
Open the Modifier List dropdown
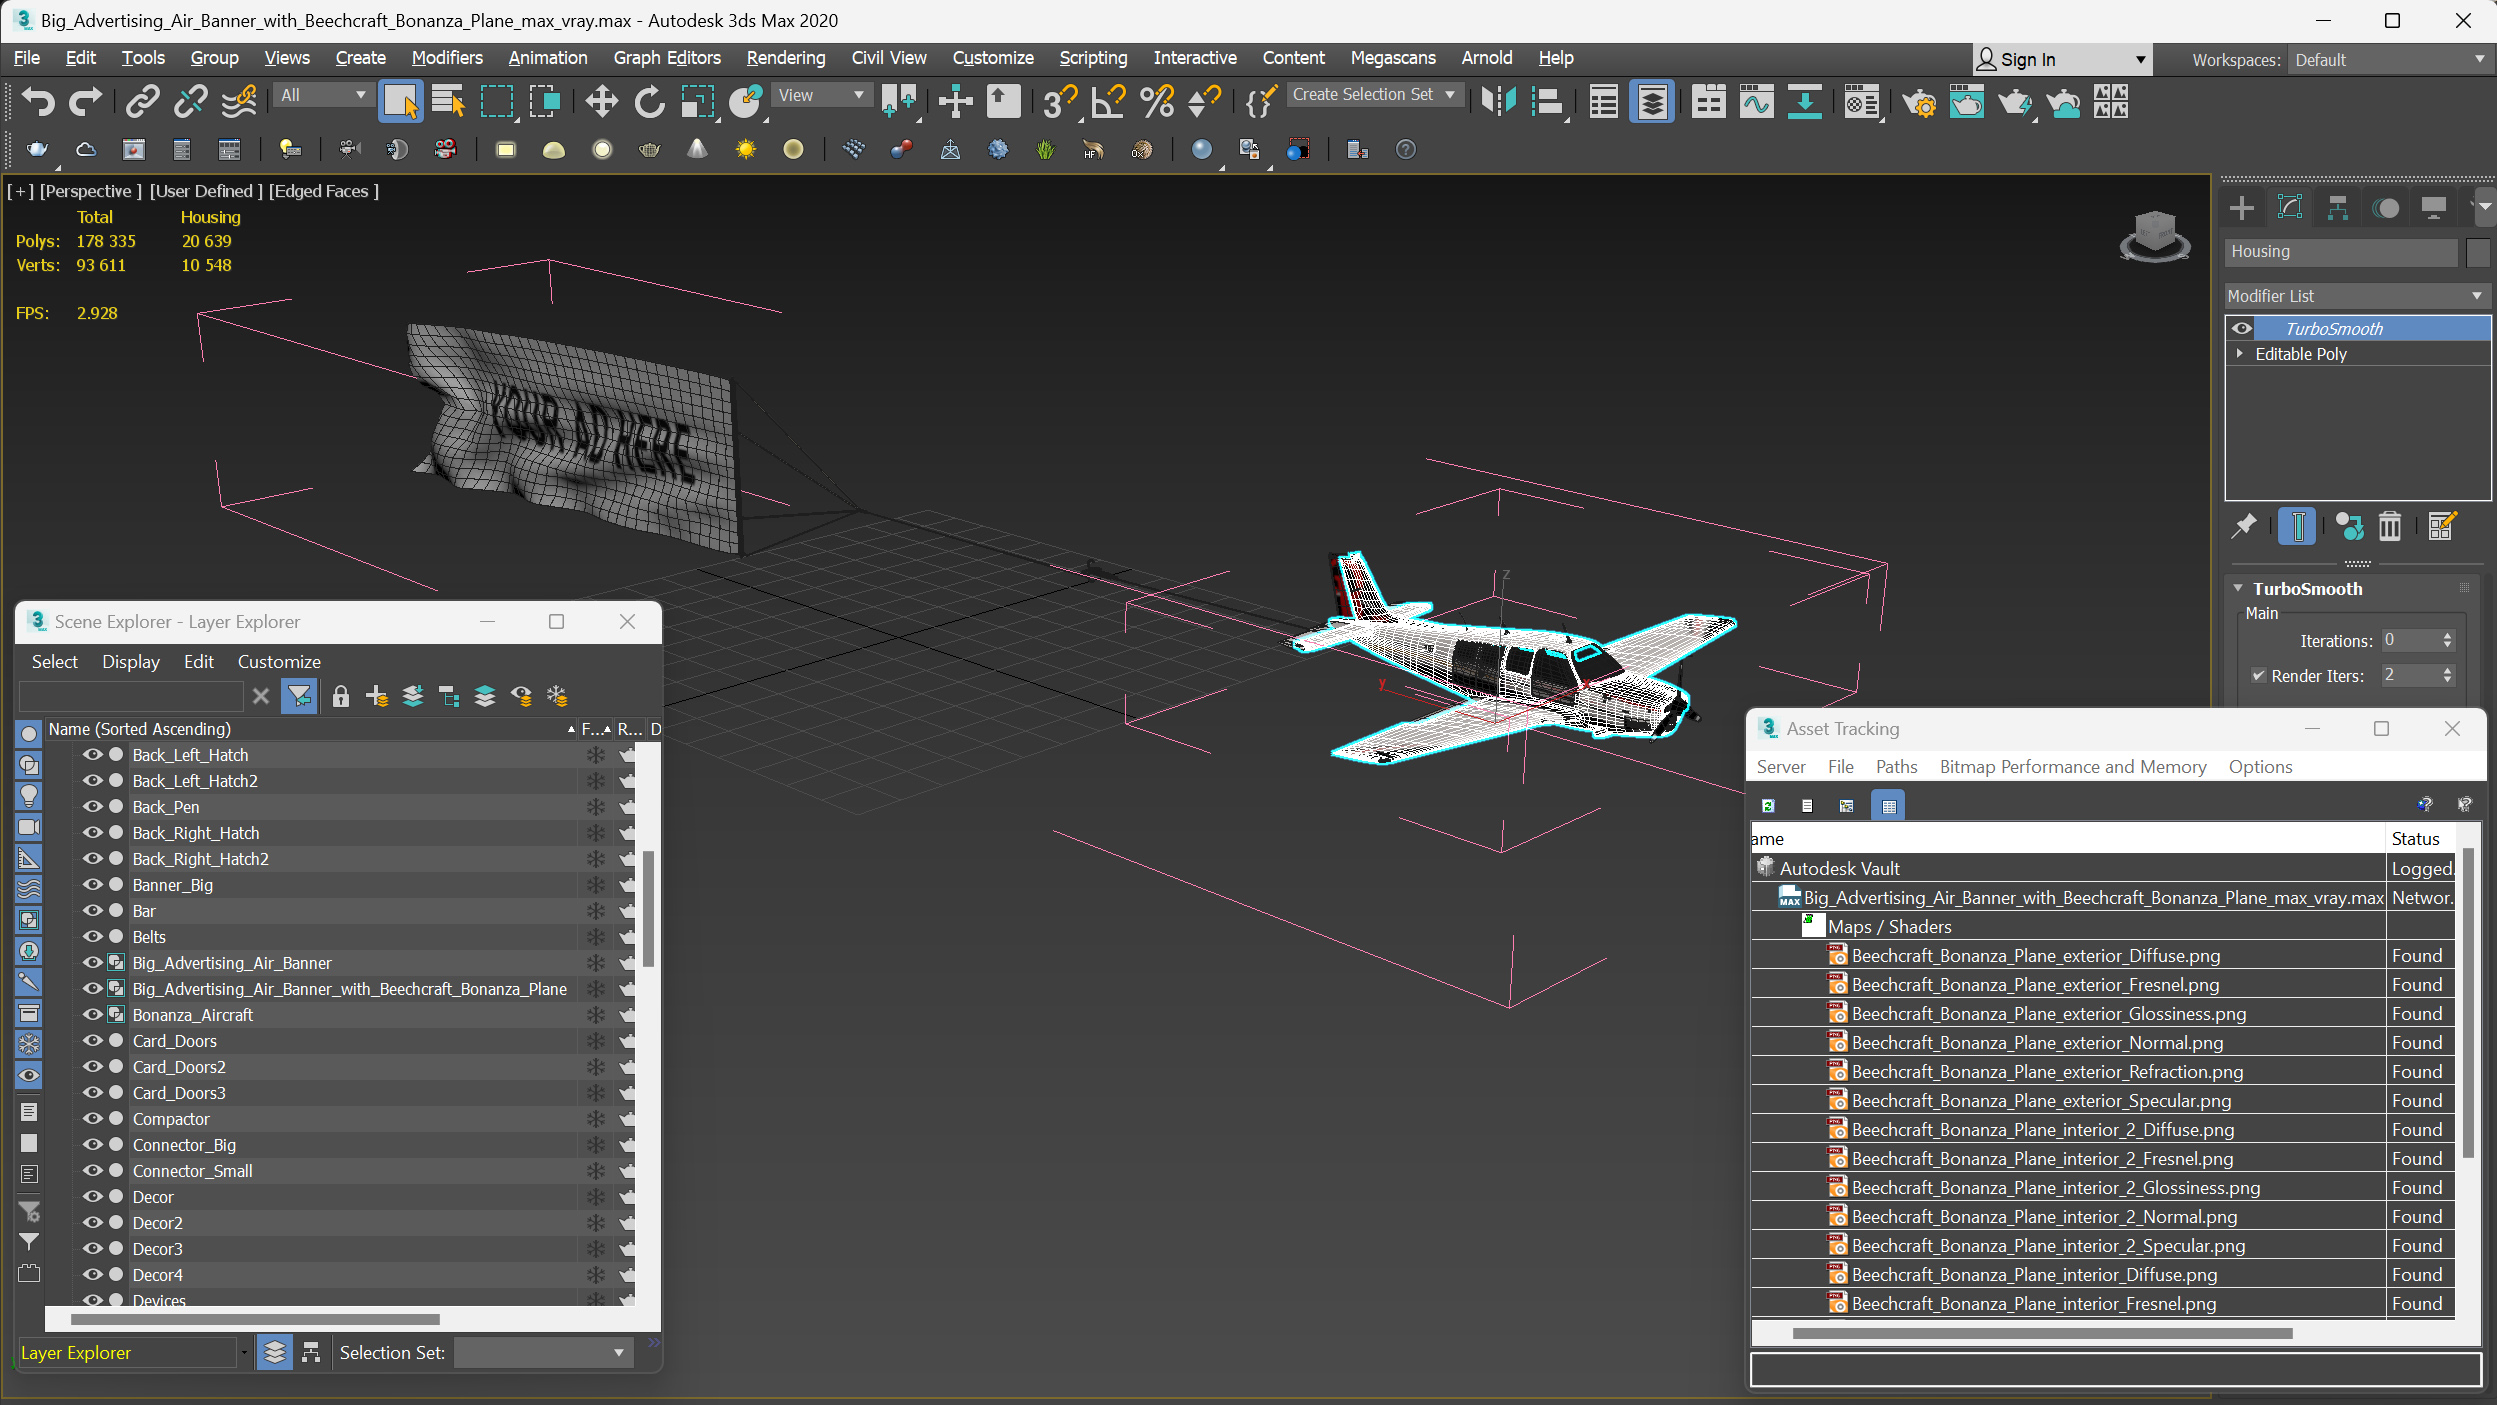2356,296
